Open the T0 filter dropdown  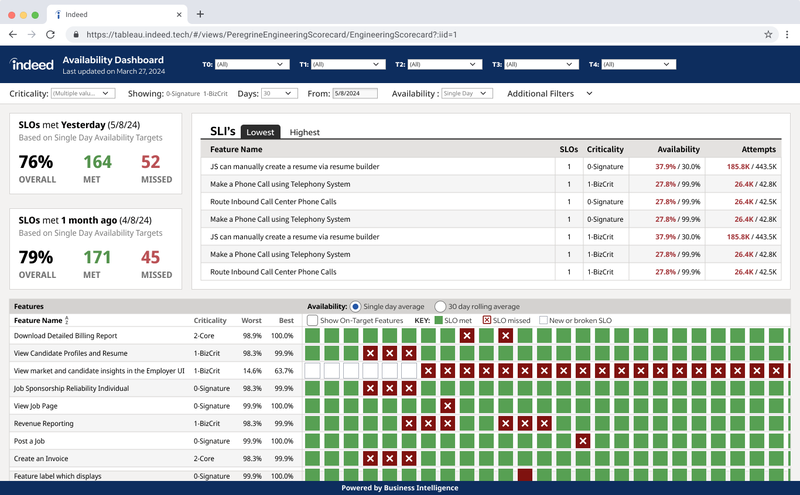[252, 64]
